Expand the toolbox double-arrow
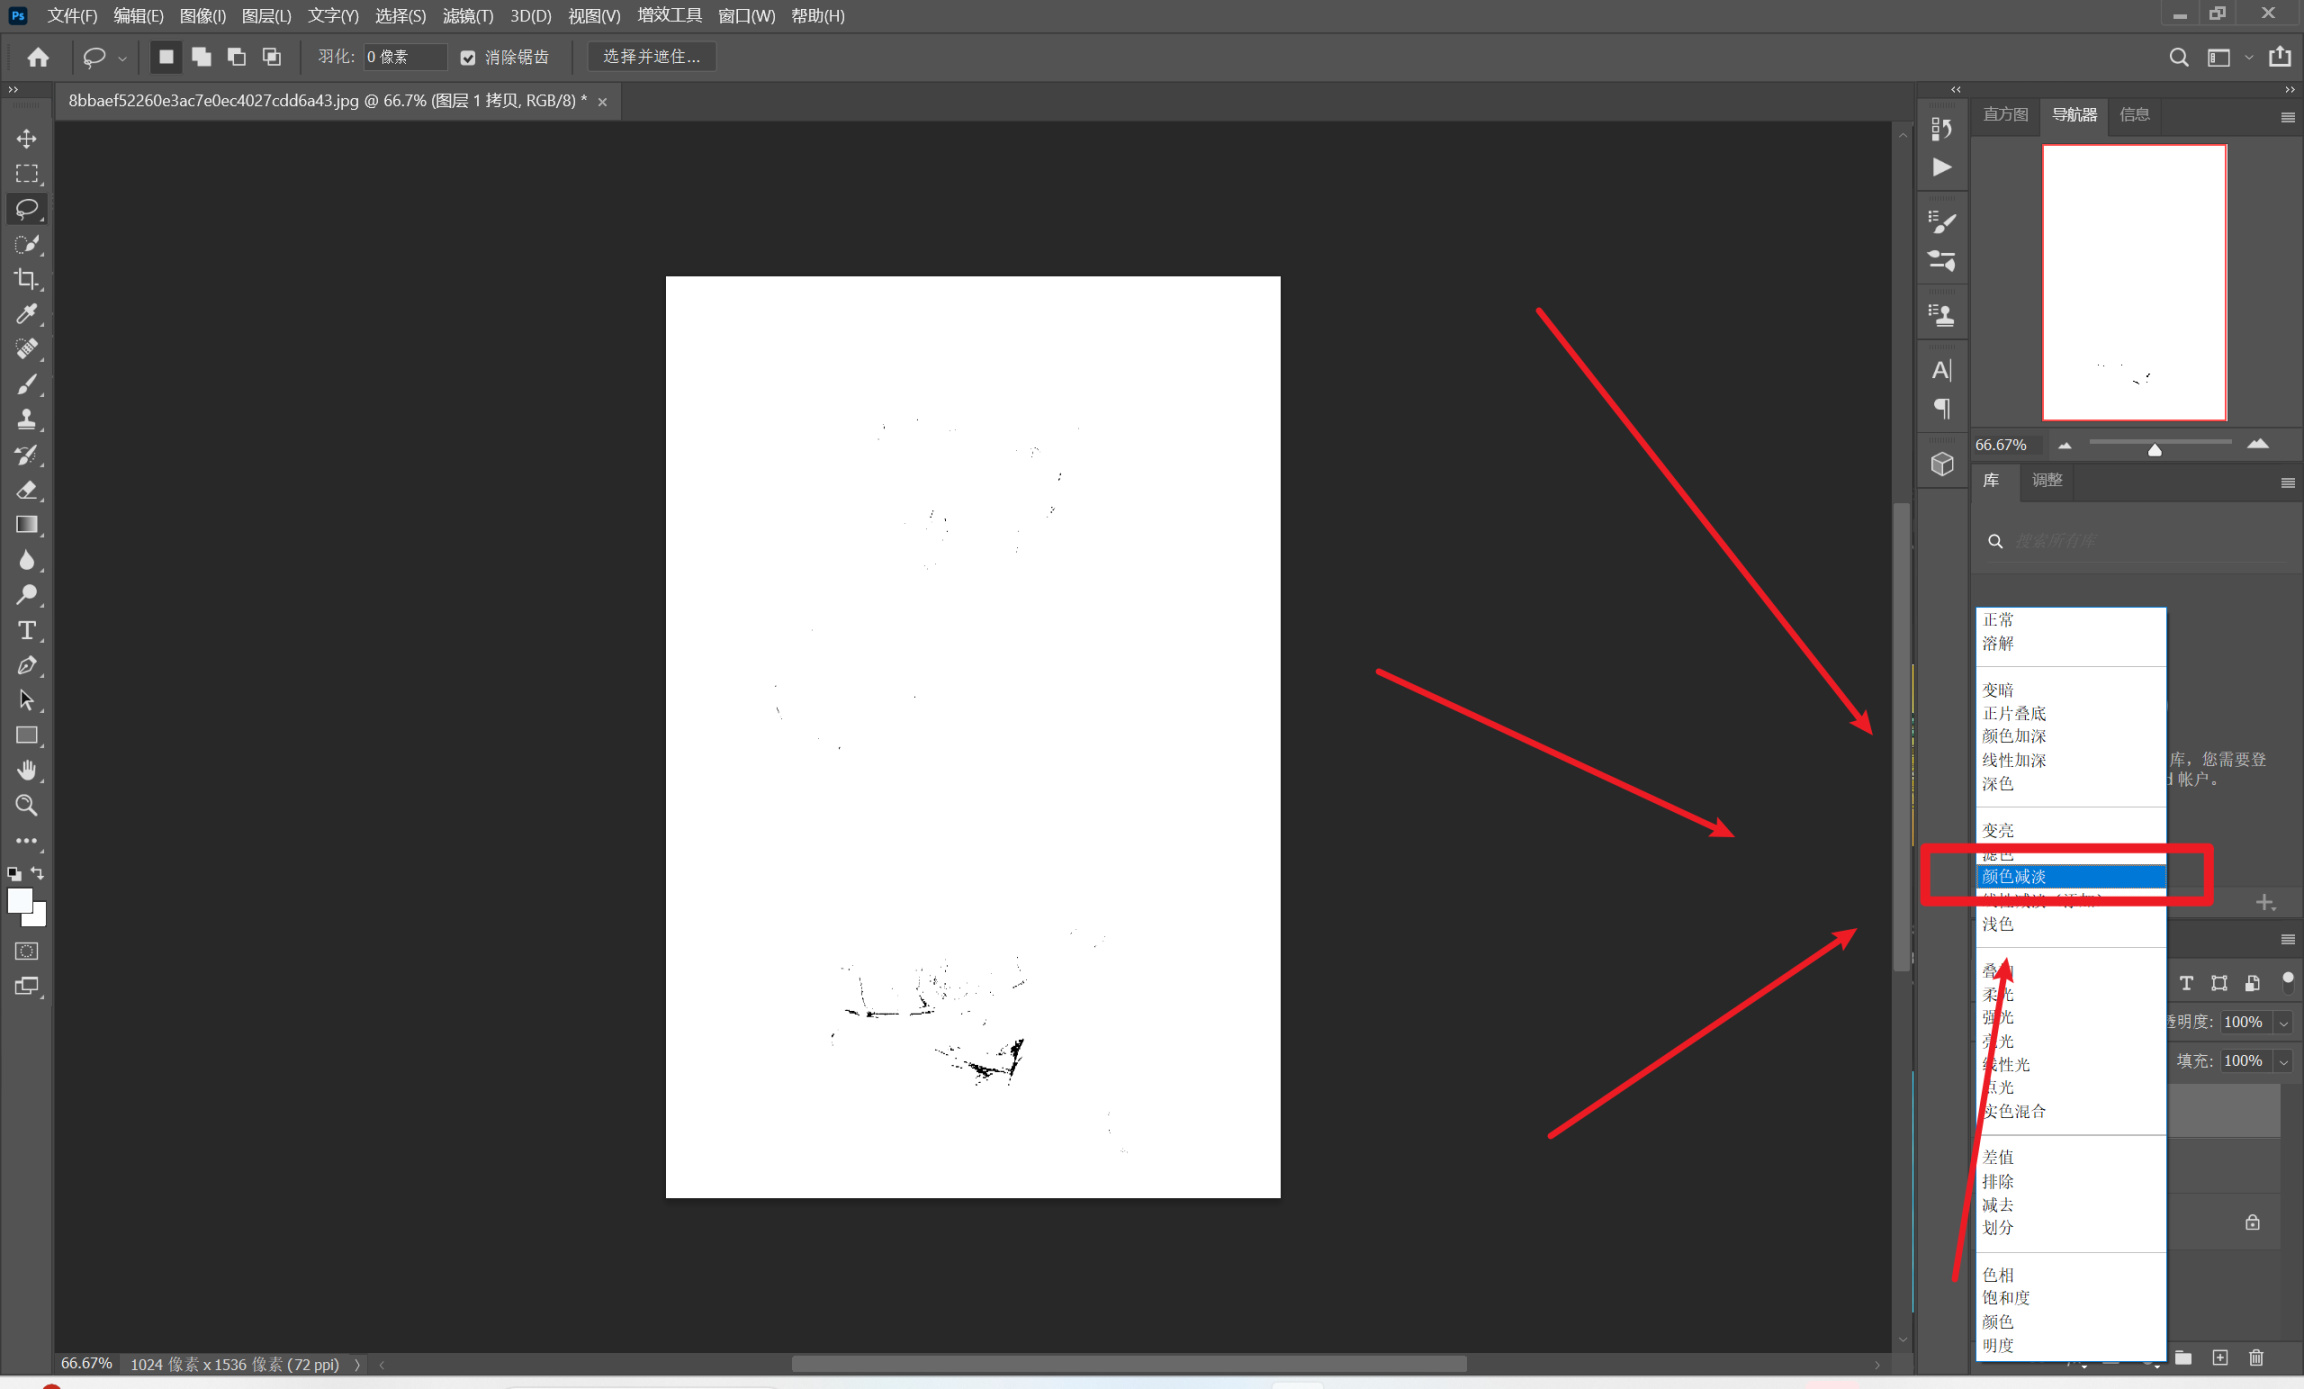 coord(13,89)
